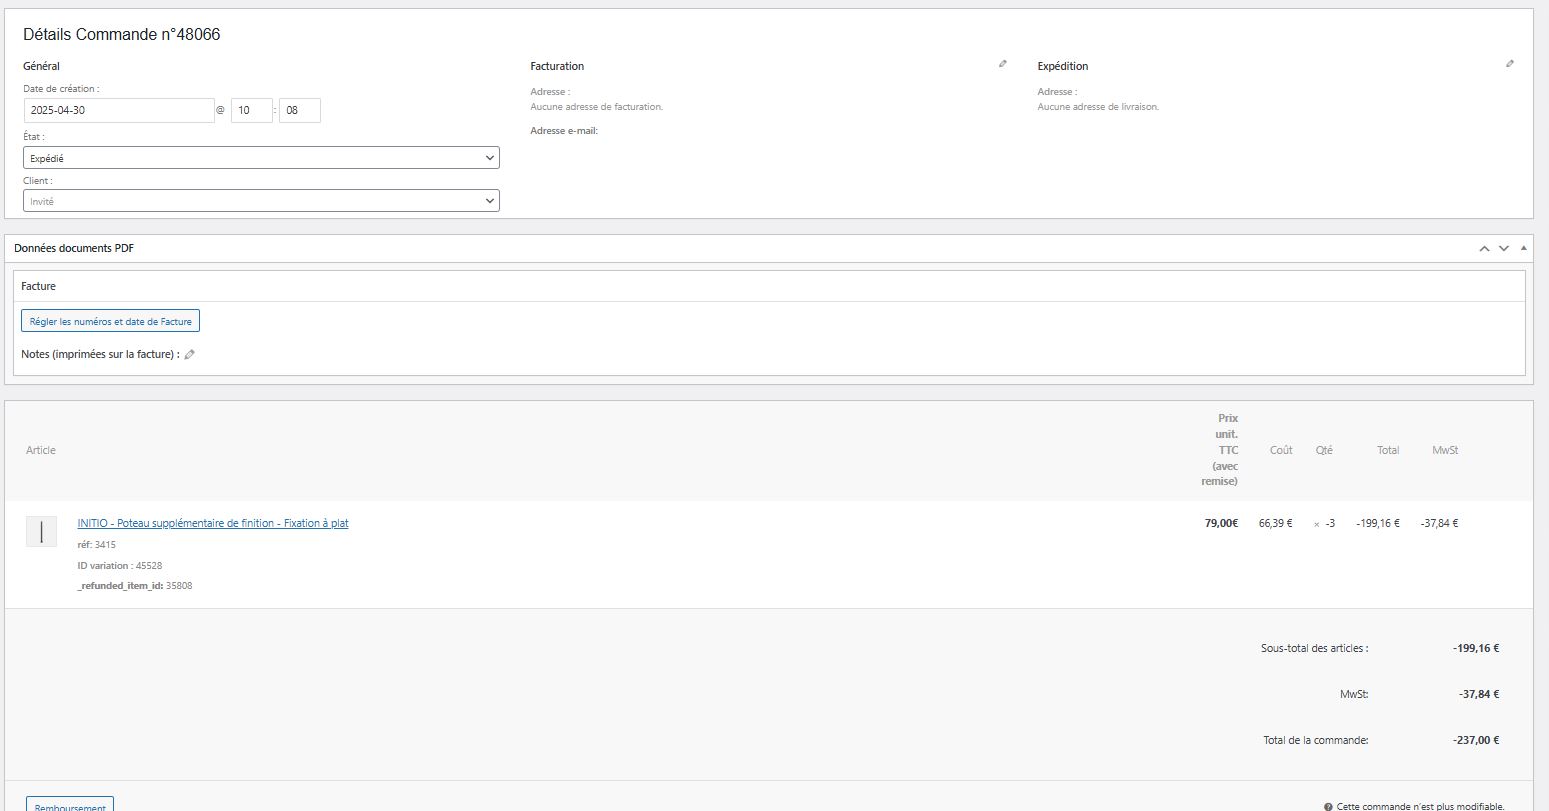Click the minute field showing 08
The image size is (1549, 811).
[x=300, y=110]
